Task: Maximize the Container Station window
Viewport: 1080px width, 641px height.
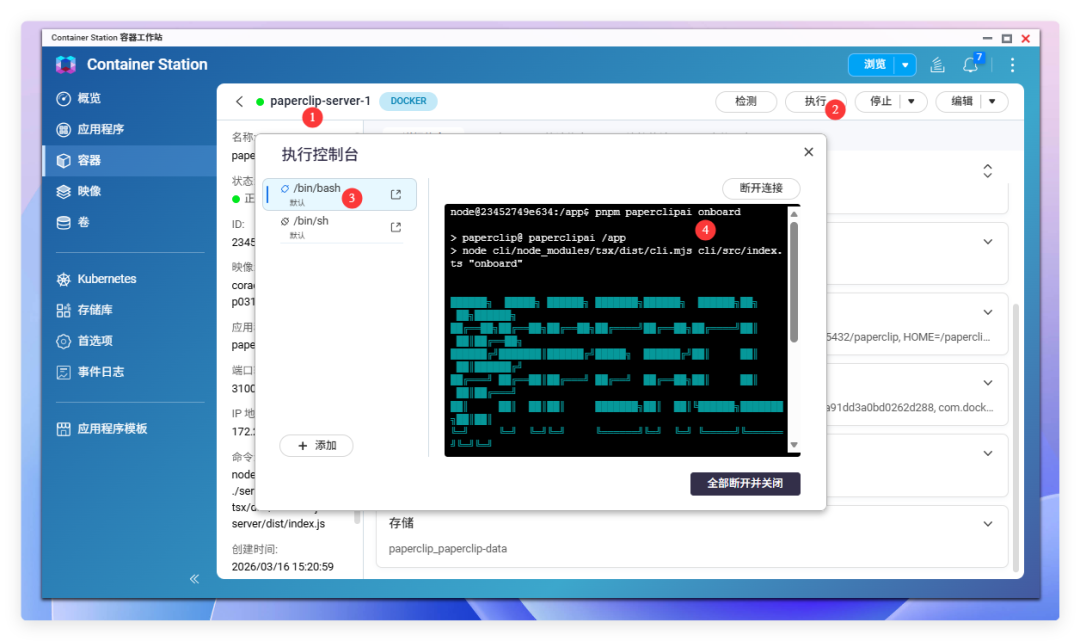Action: [x=1006, y=39]
